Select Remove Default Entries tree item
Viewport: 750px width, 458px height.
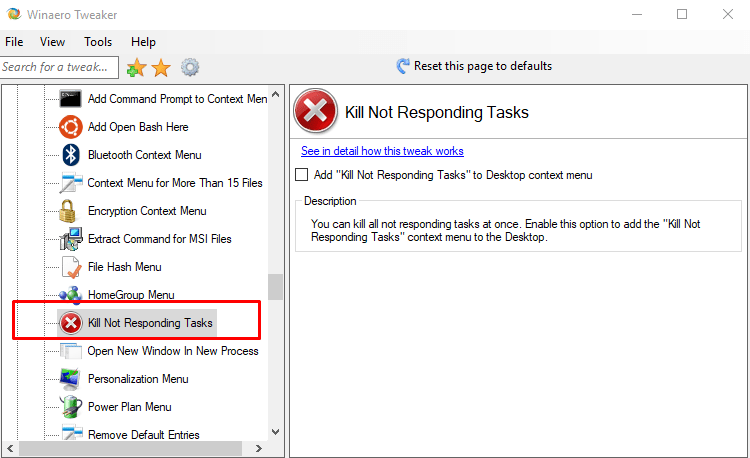pos(143,435)
